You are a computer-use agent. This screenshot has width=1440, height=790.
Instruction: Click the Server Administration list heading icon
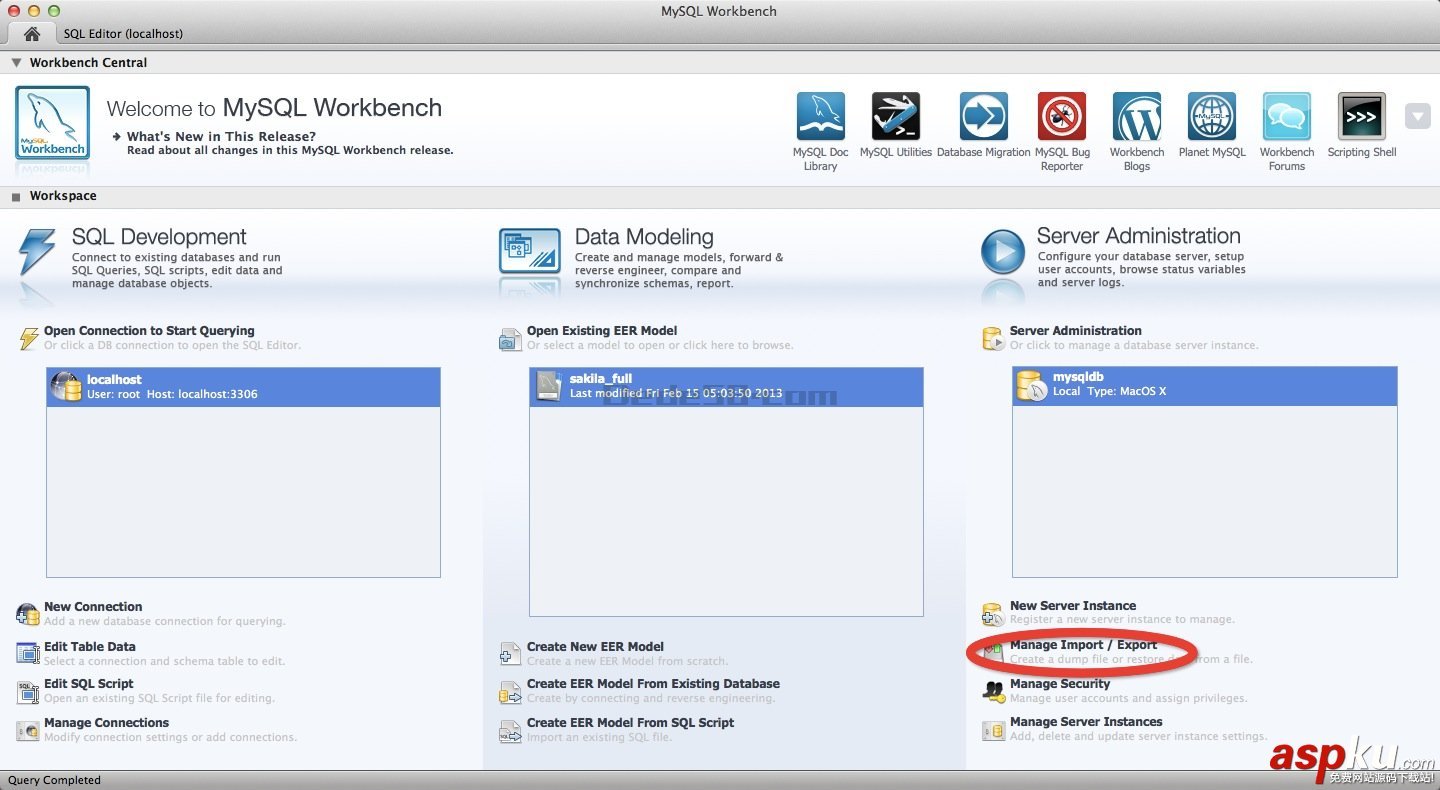point(993,338)
